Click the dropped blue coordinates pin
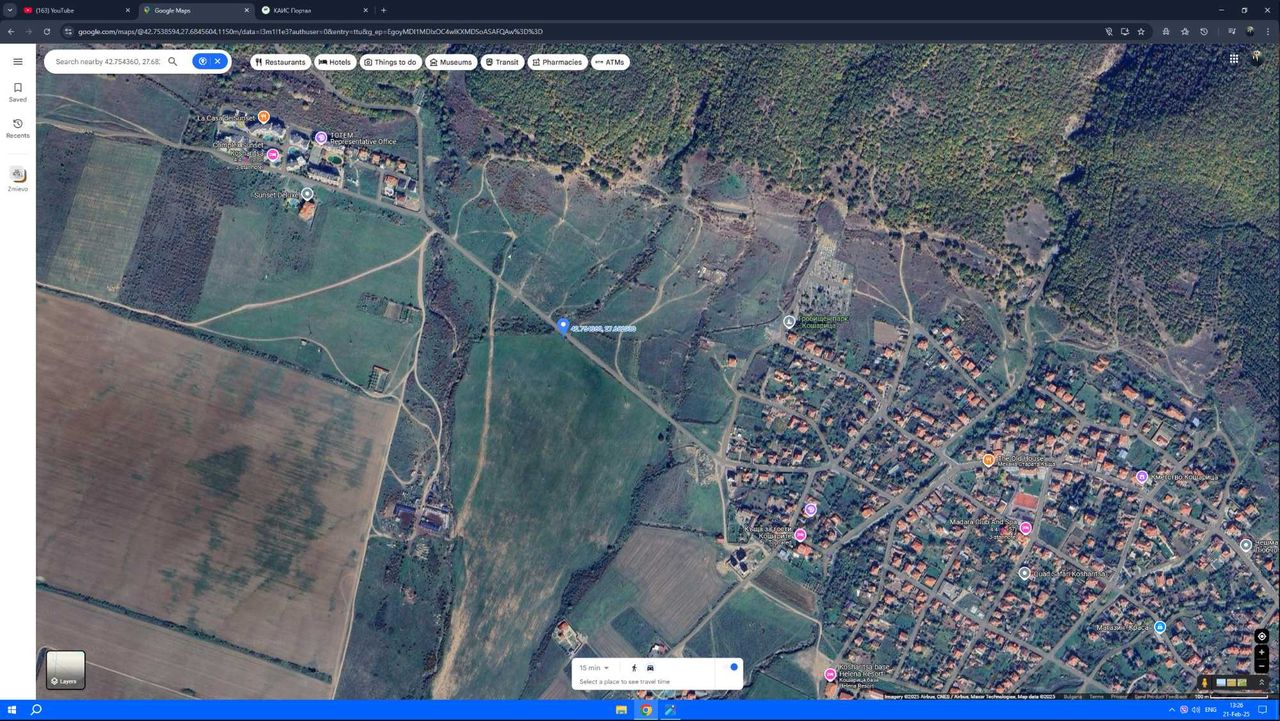Screen dimensions: 1280x721 click(x=563, y=326)
